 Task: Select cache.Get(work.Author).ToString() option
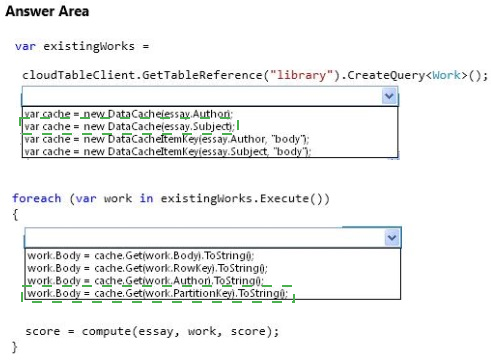145,281
